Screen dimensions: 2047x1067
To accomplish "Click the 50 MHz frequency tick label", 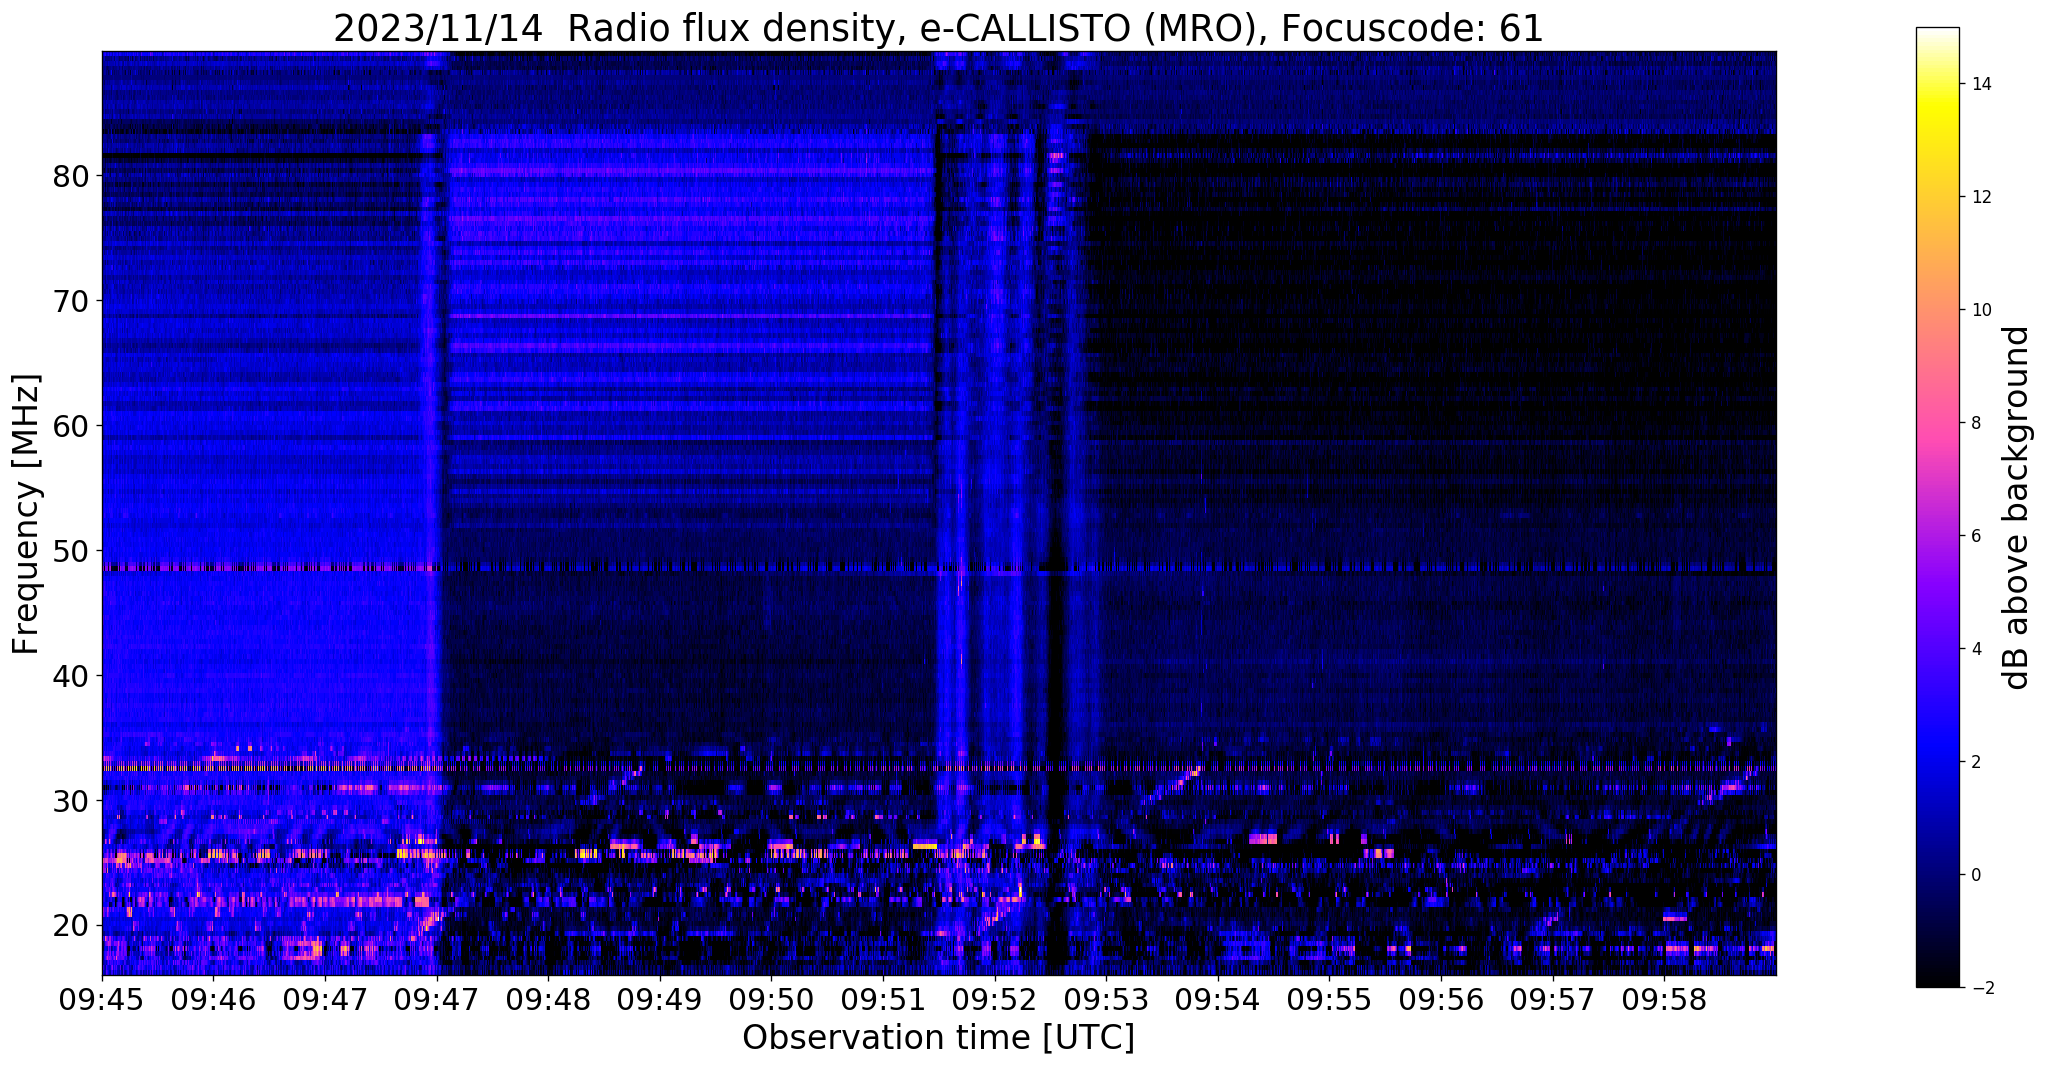I will pos(70,551).
